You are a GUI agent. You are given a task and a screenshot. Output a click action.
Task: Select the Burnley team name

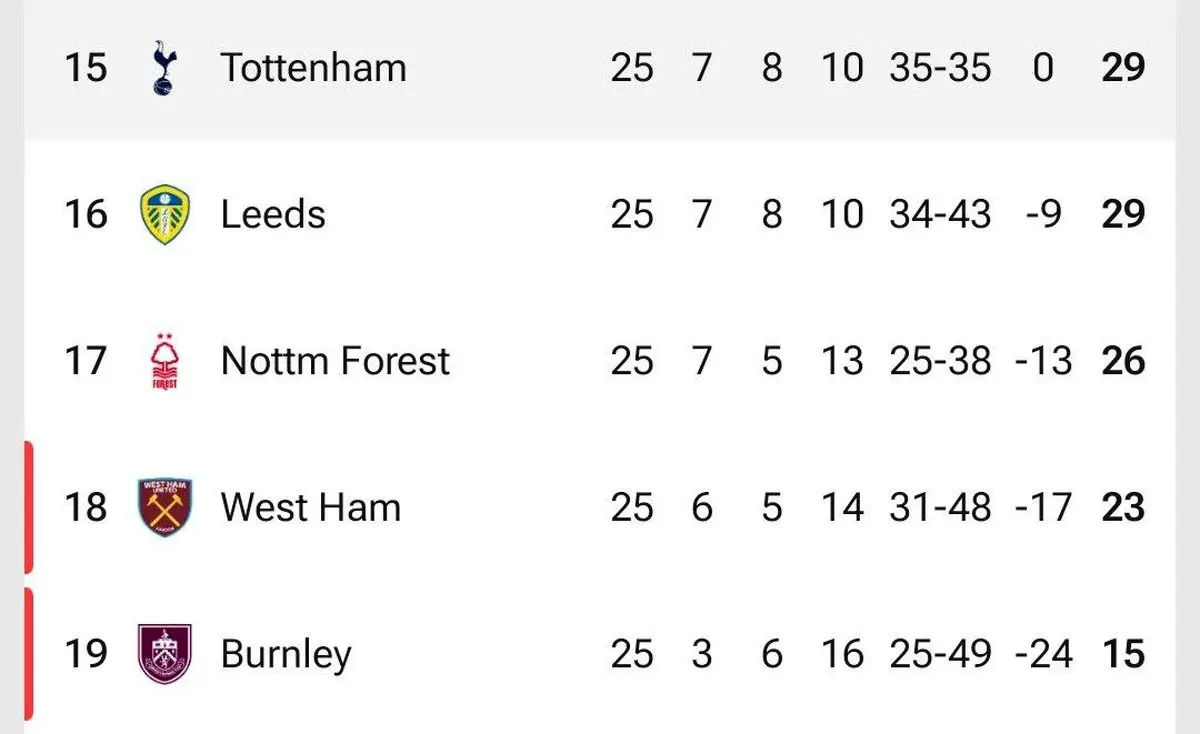pos(286,654)
